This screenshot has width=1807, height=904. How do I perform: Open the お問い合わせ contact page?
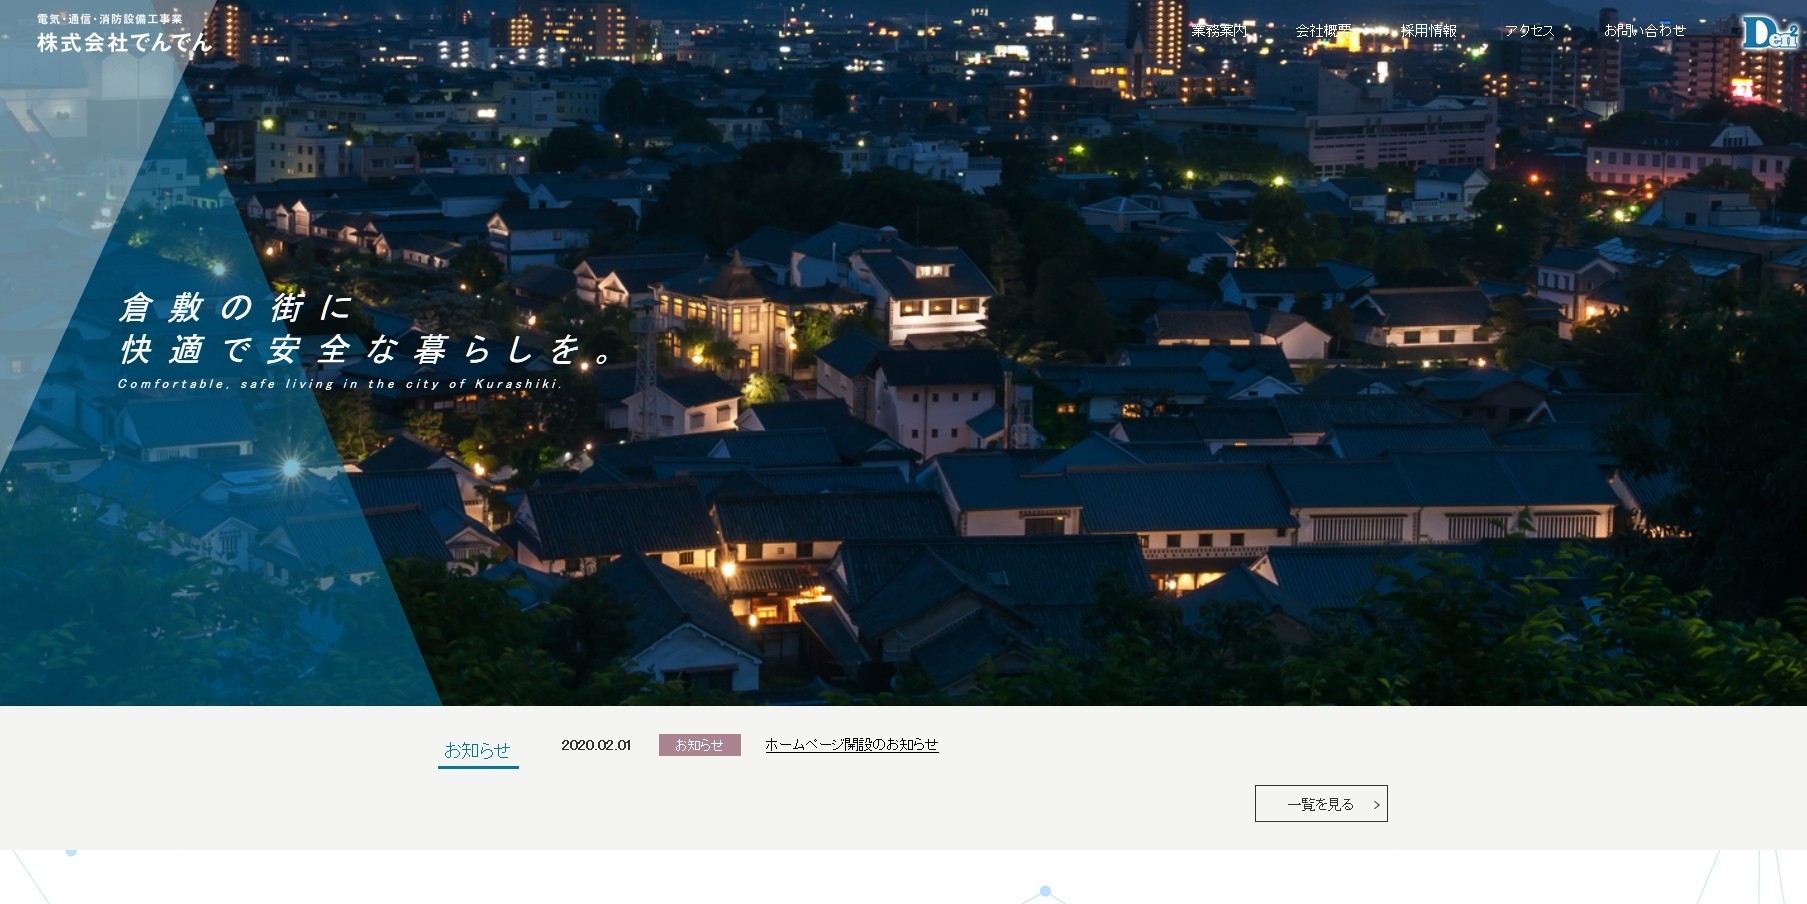[x=1644, y=31]
